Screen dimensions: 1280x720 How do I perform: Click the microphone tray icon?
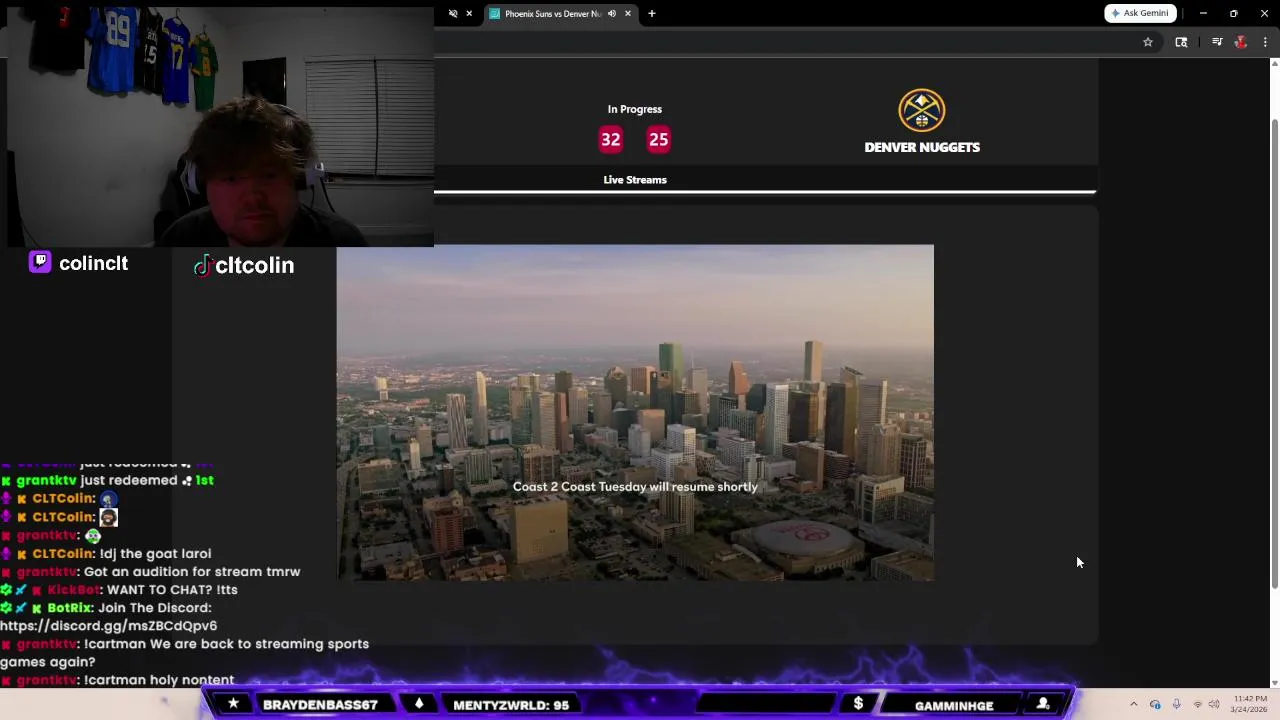(x=1176, y=704)
